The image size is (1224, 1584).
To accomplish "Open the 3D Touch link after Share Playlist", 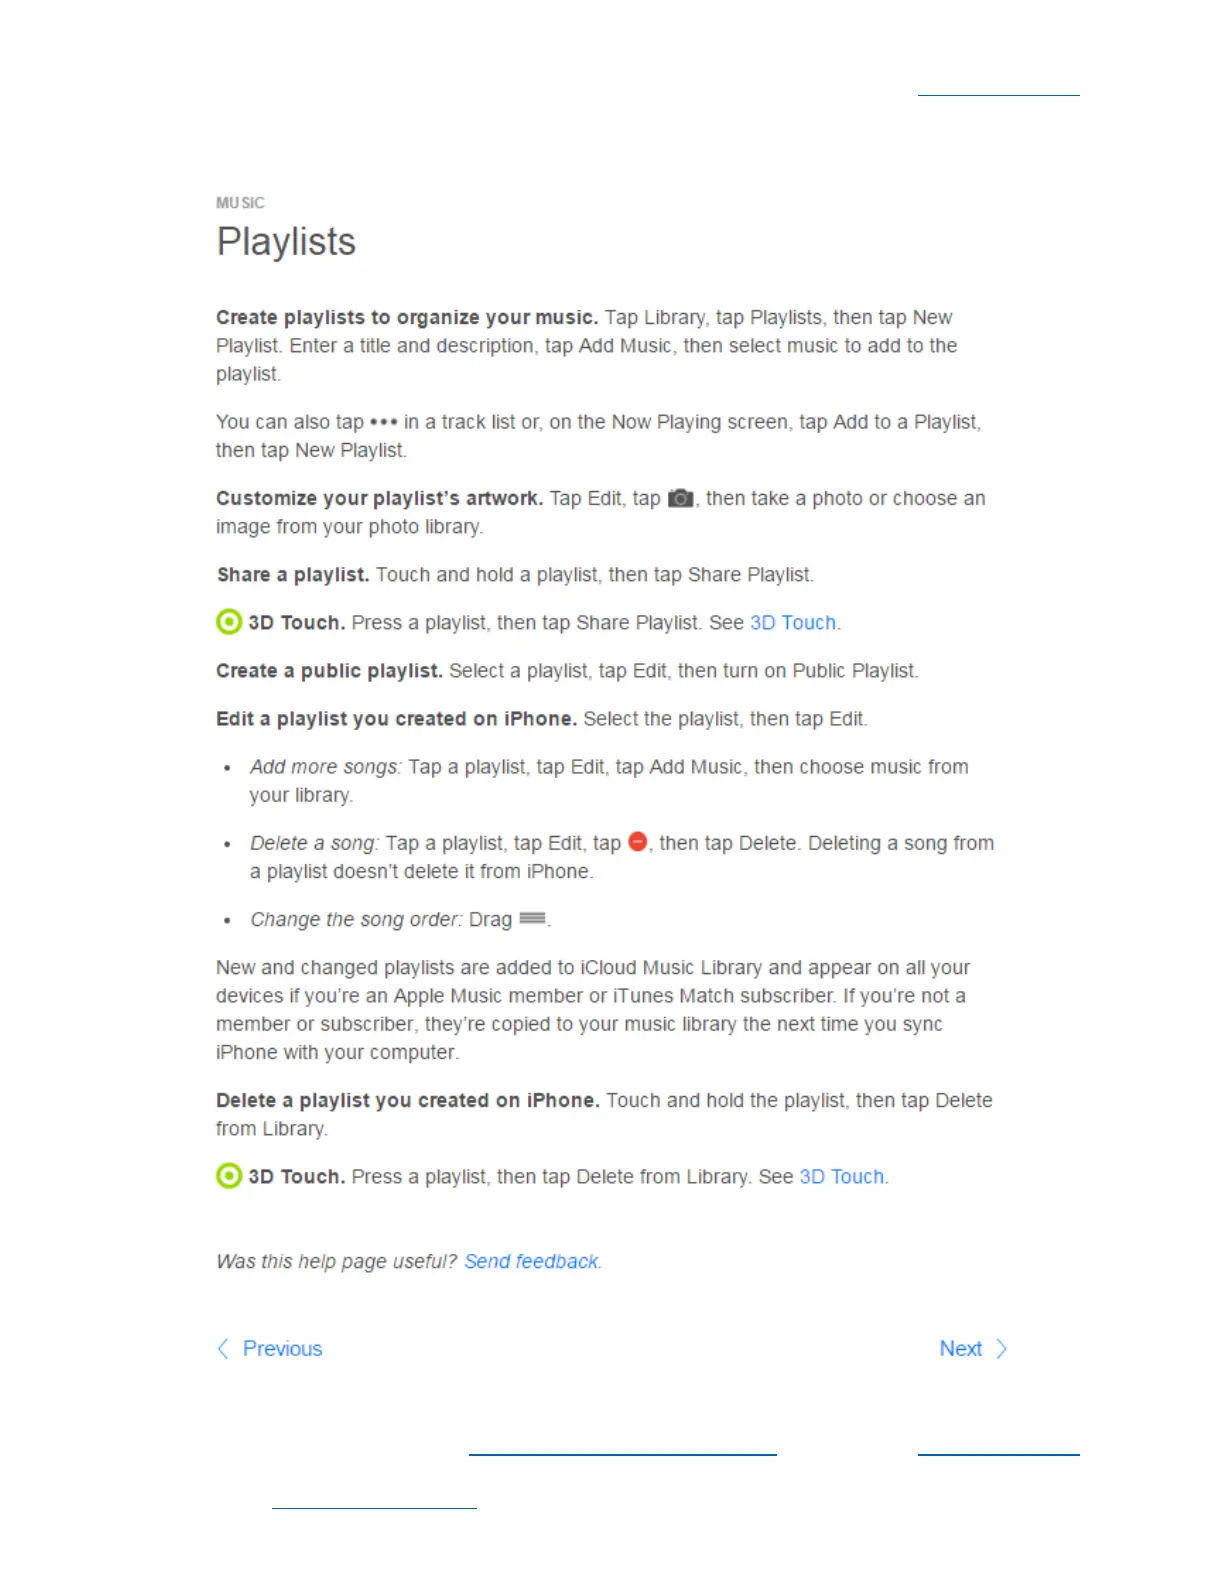I will pos(793,622).
